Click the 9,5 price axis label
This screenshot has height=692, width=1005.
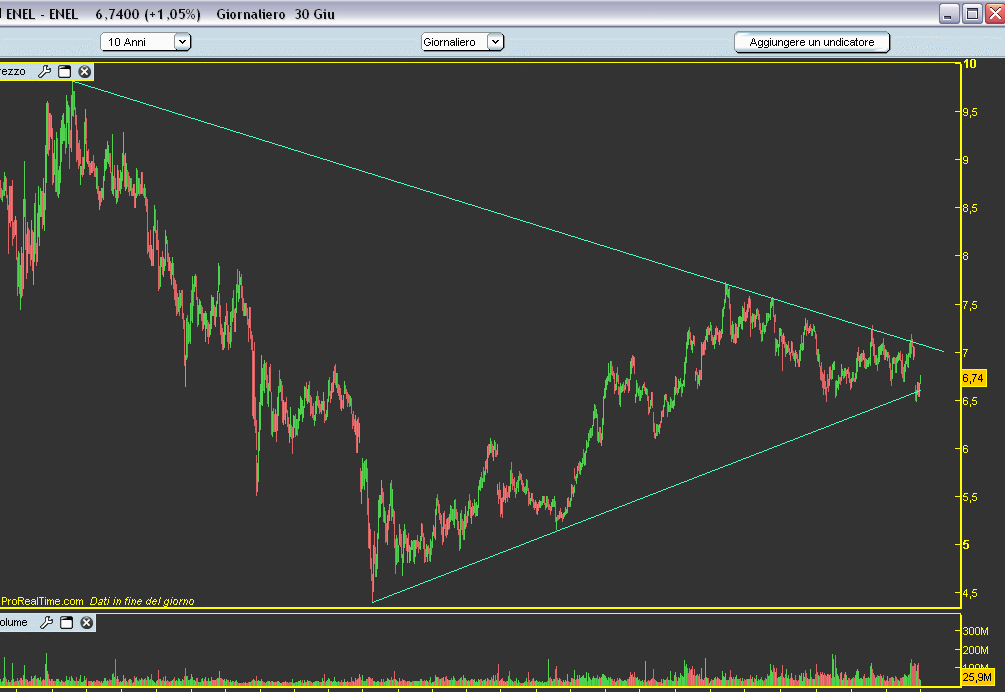970,112
